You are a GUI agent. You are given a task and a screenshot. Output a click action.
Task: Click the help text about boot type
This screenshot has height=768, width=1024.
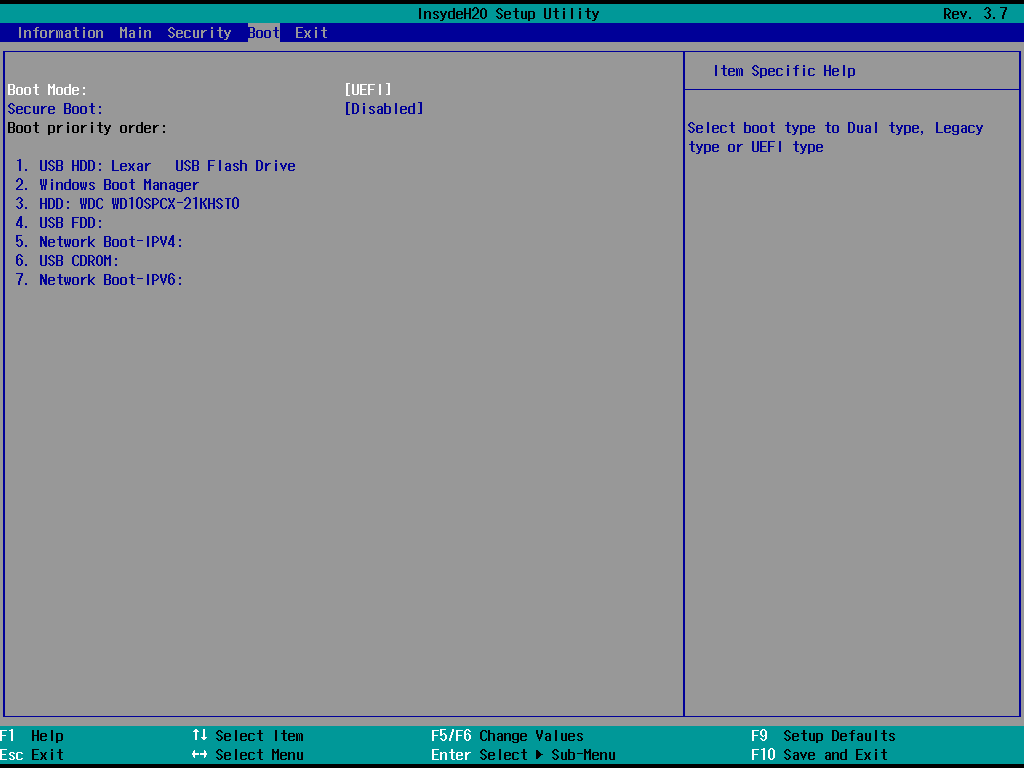pos(835,137)
